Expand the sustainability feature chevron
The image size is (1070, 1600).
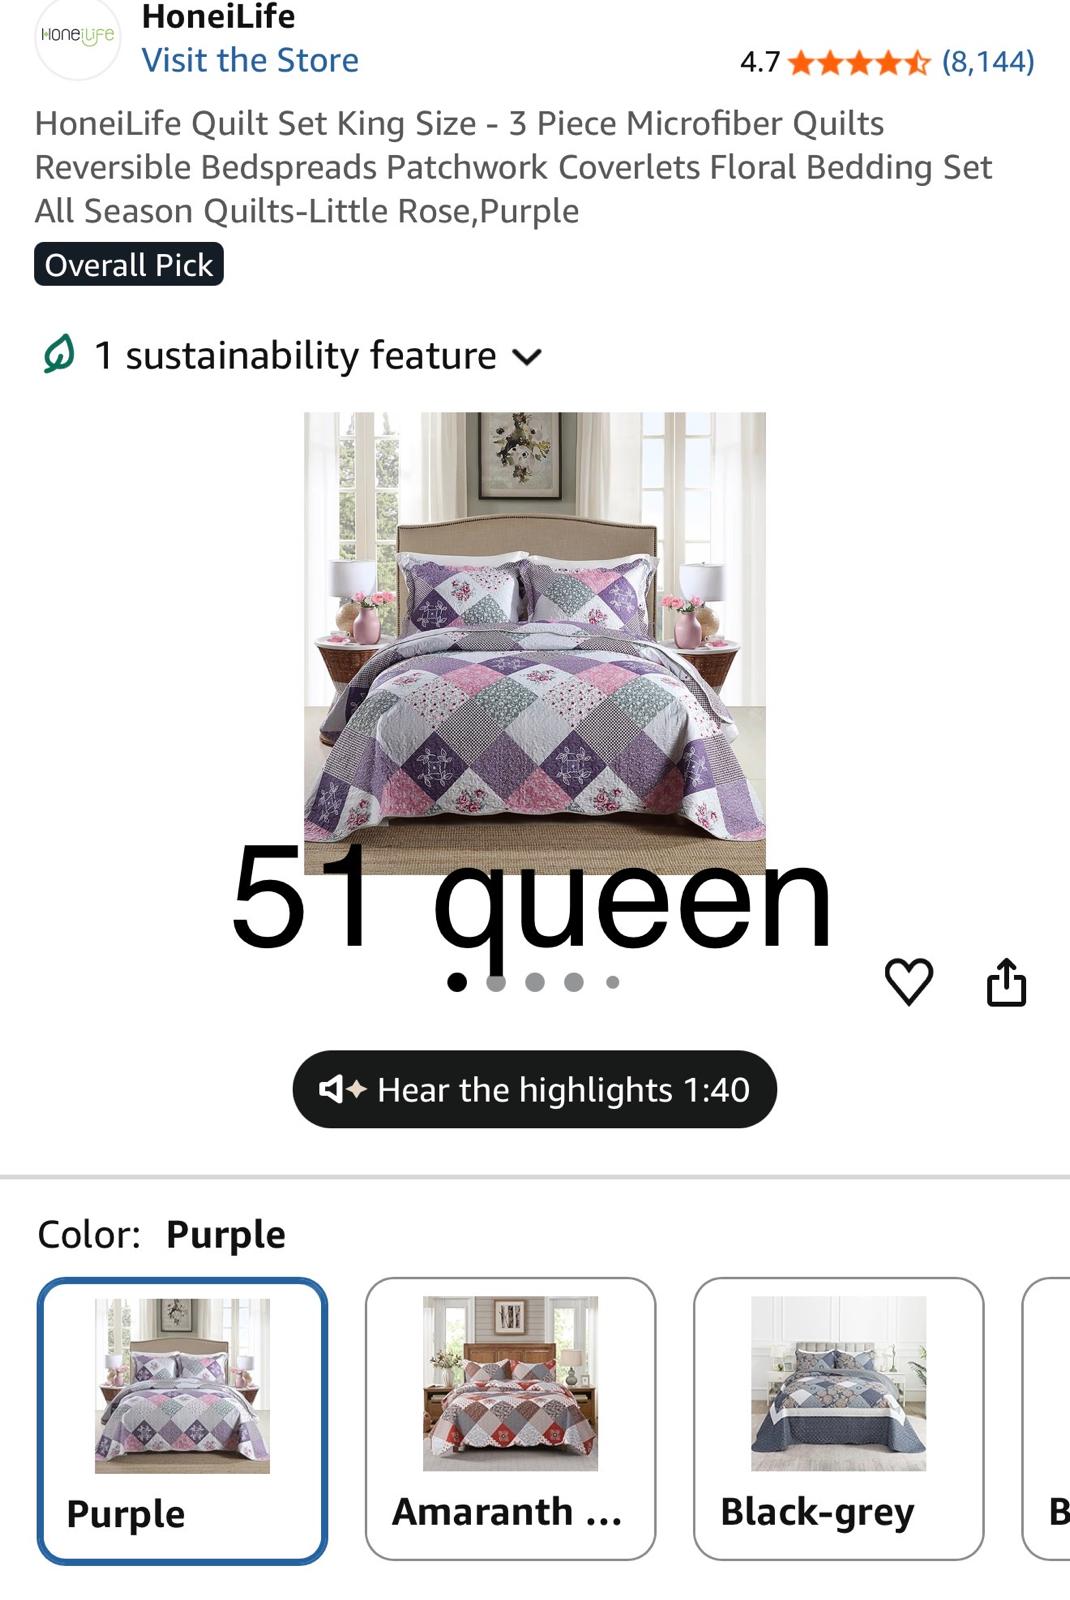coord(527,356)
